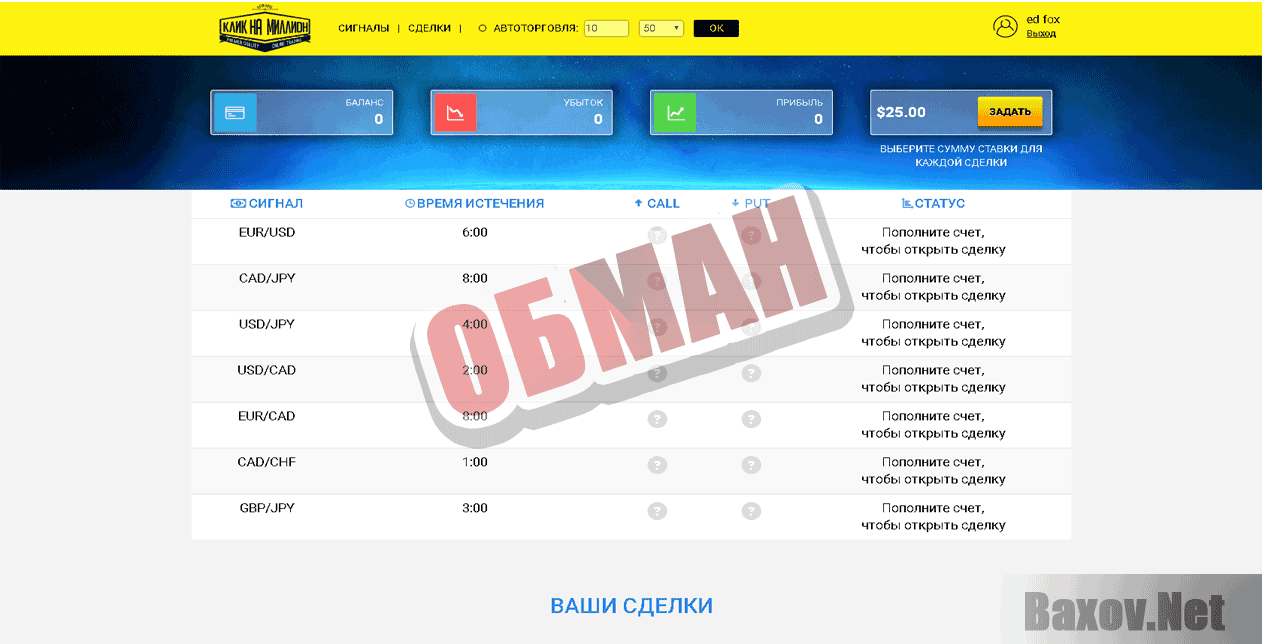Viewport: 1262px width, 644px height.
Task: Click the green ПРИБЫЛЬ graph icon
Action: (x=674, y=112)
